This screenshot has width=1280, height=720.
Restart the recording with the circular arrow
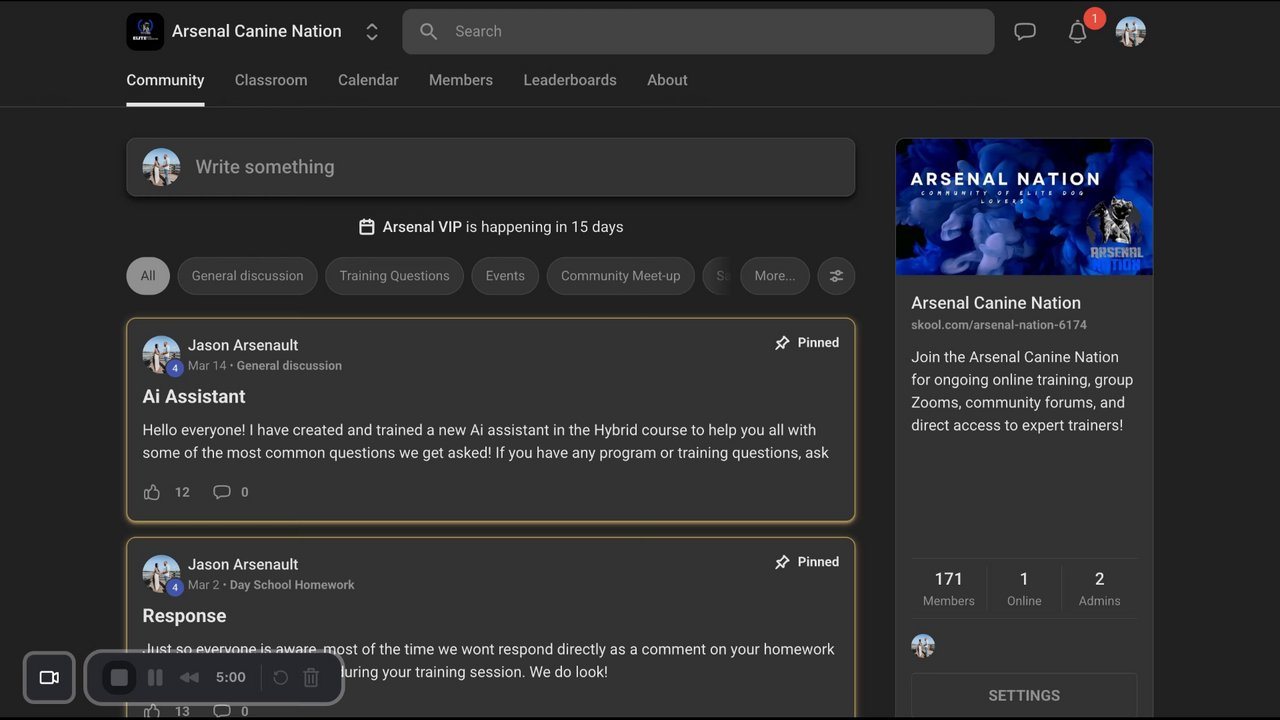[281, 678]
